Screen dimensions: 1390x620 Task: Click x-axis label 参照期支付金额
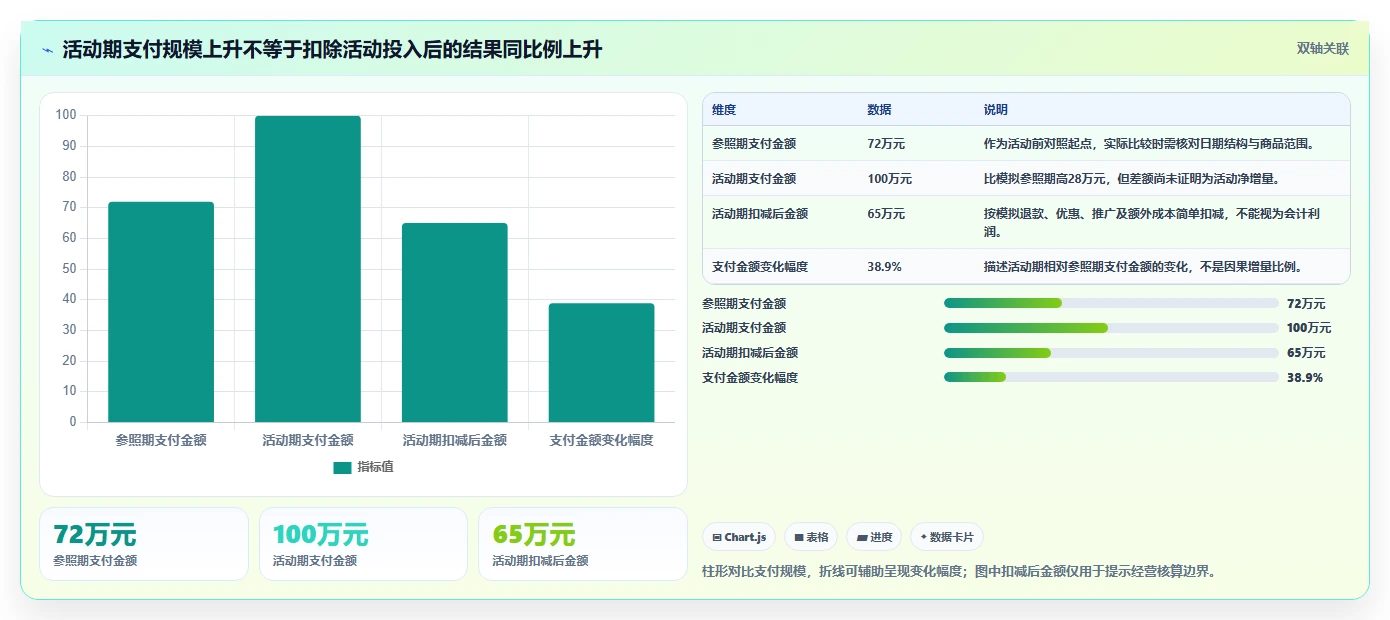[161, 440]
